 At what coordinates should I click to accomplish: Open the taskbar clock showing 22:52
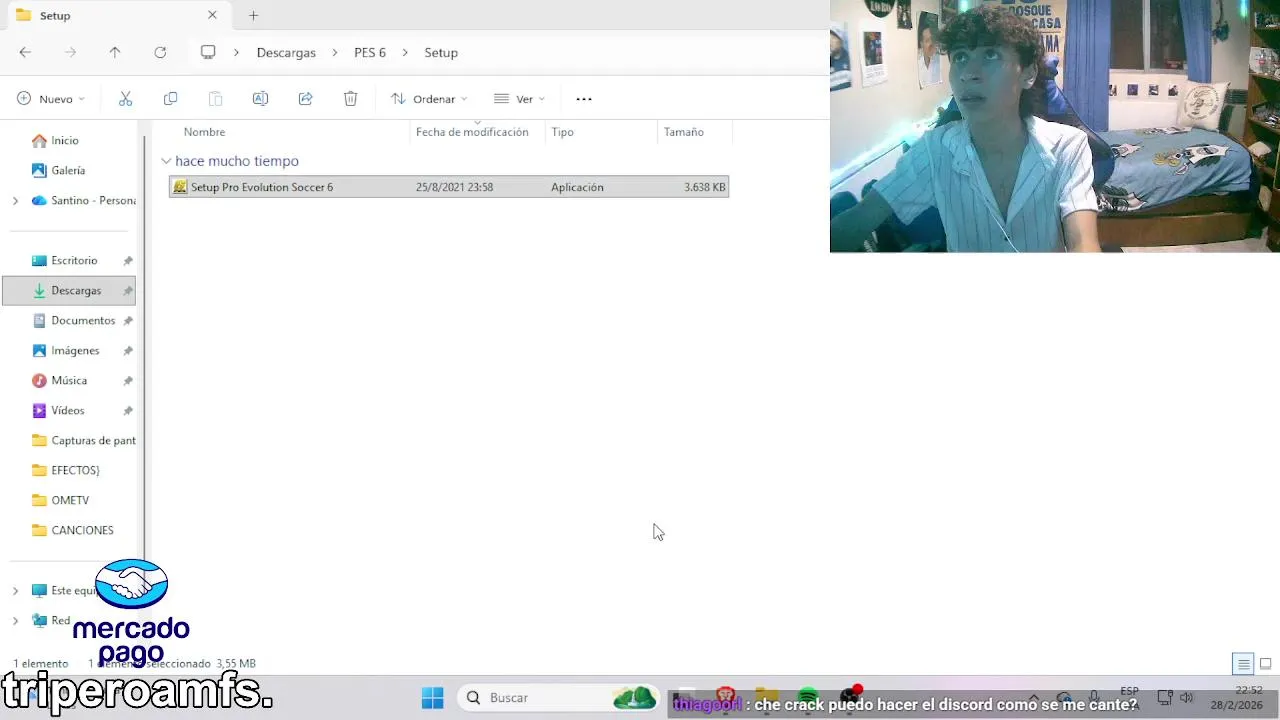(x=1237, y=697)
